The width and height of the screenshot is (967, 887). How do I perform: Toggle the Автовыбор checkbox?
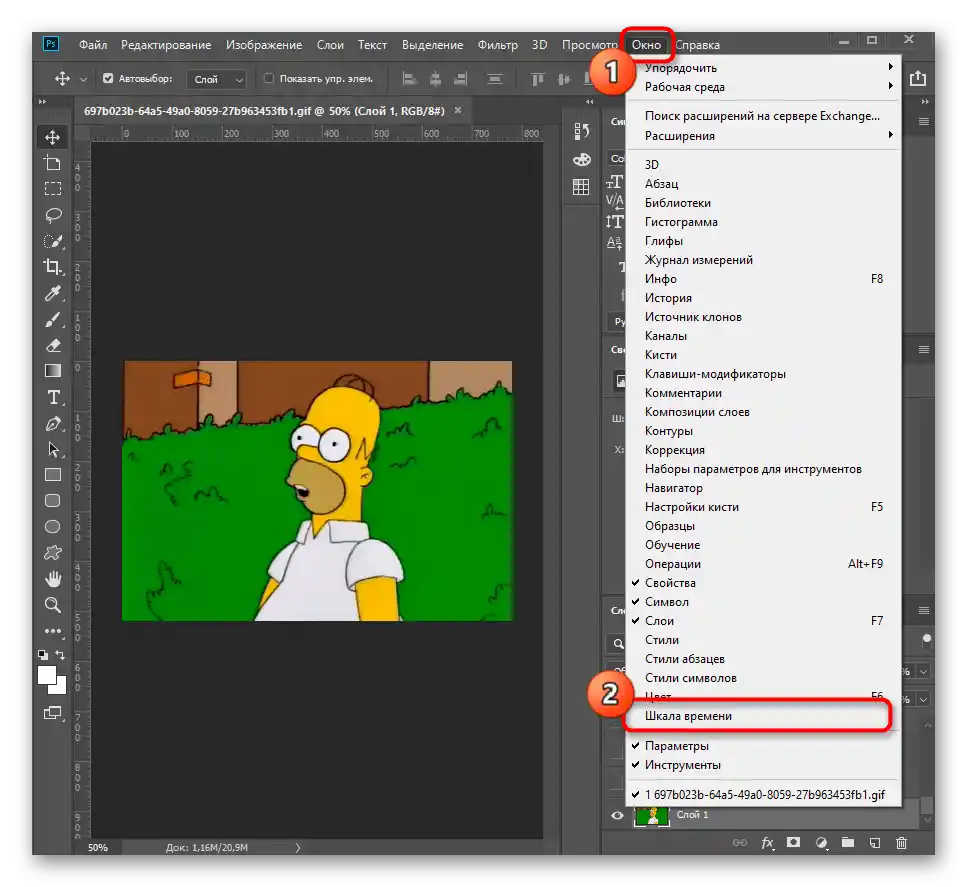(x=108, y=78)
